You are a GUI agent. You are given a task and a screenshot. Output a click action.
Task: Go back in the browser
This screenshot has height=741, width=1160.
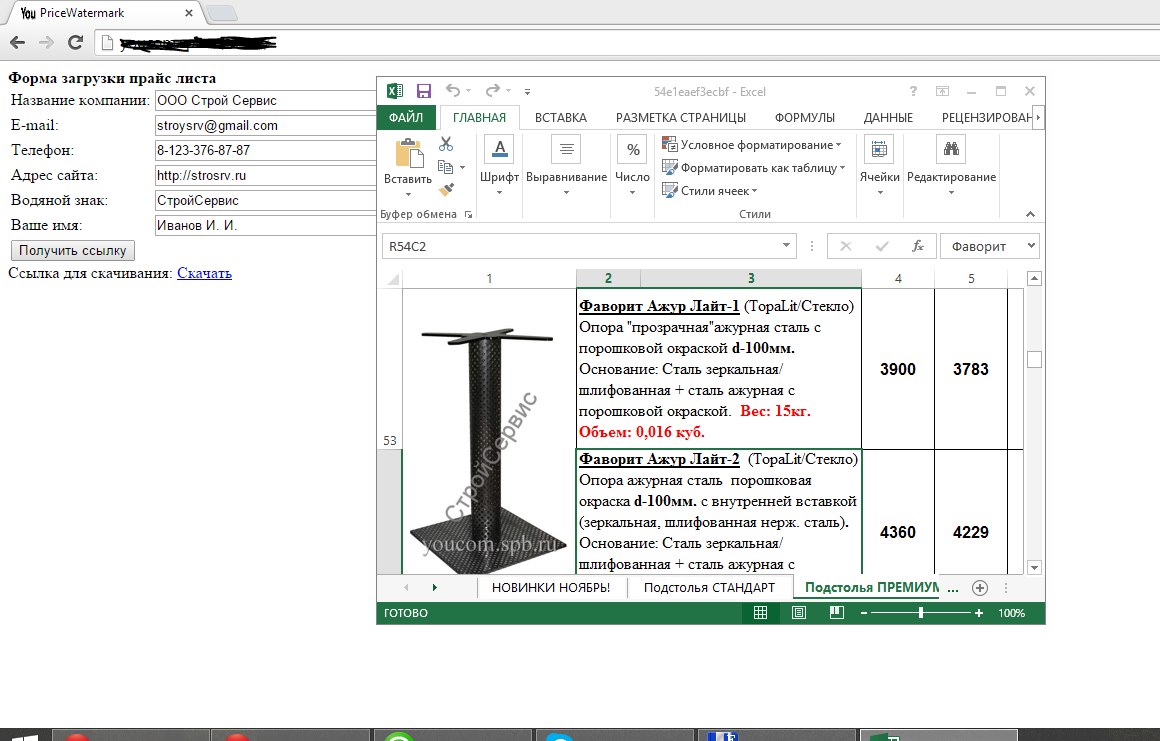point(17,42)
